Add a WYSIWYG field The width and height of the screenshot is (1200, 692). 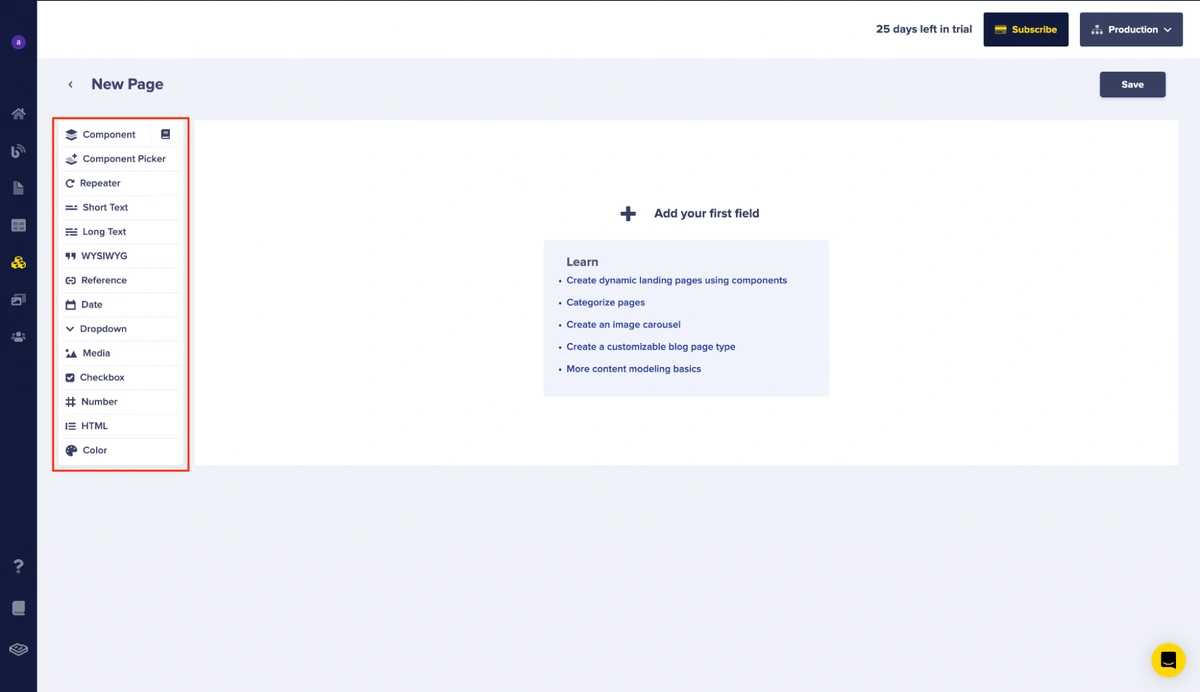click(104, 256)
